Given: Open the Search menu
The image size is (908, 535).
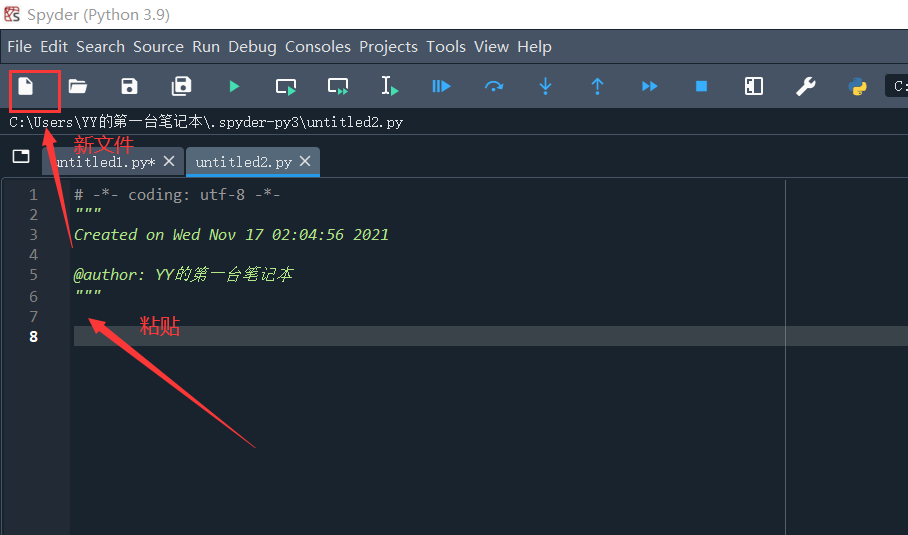Looking at the screenshot, I should point(100,46).
